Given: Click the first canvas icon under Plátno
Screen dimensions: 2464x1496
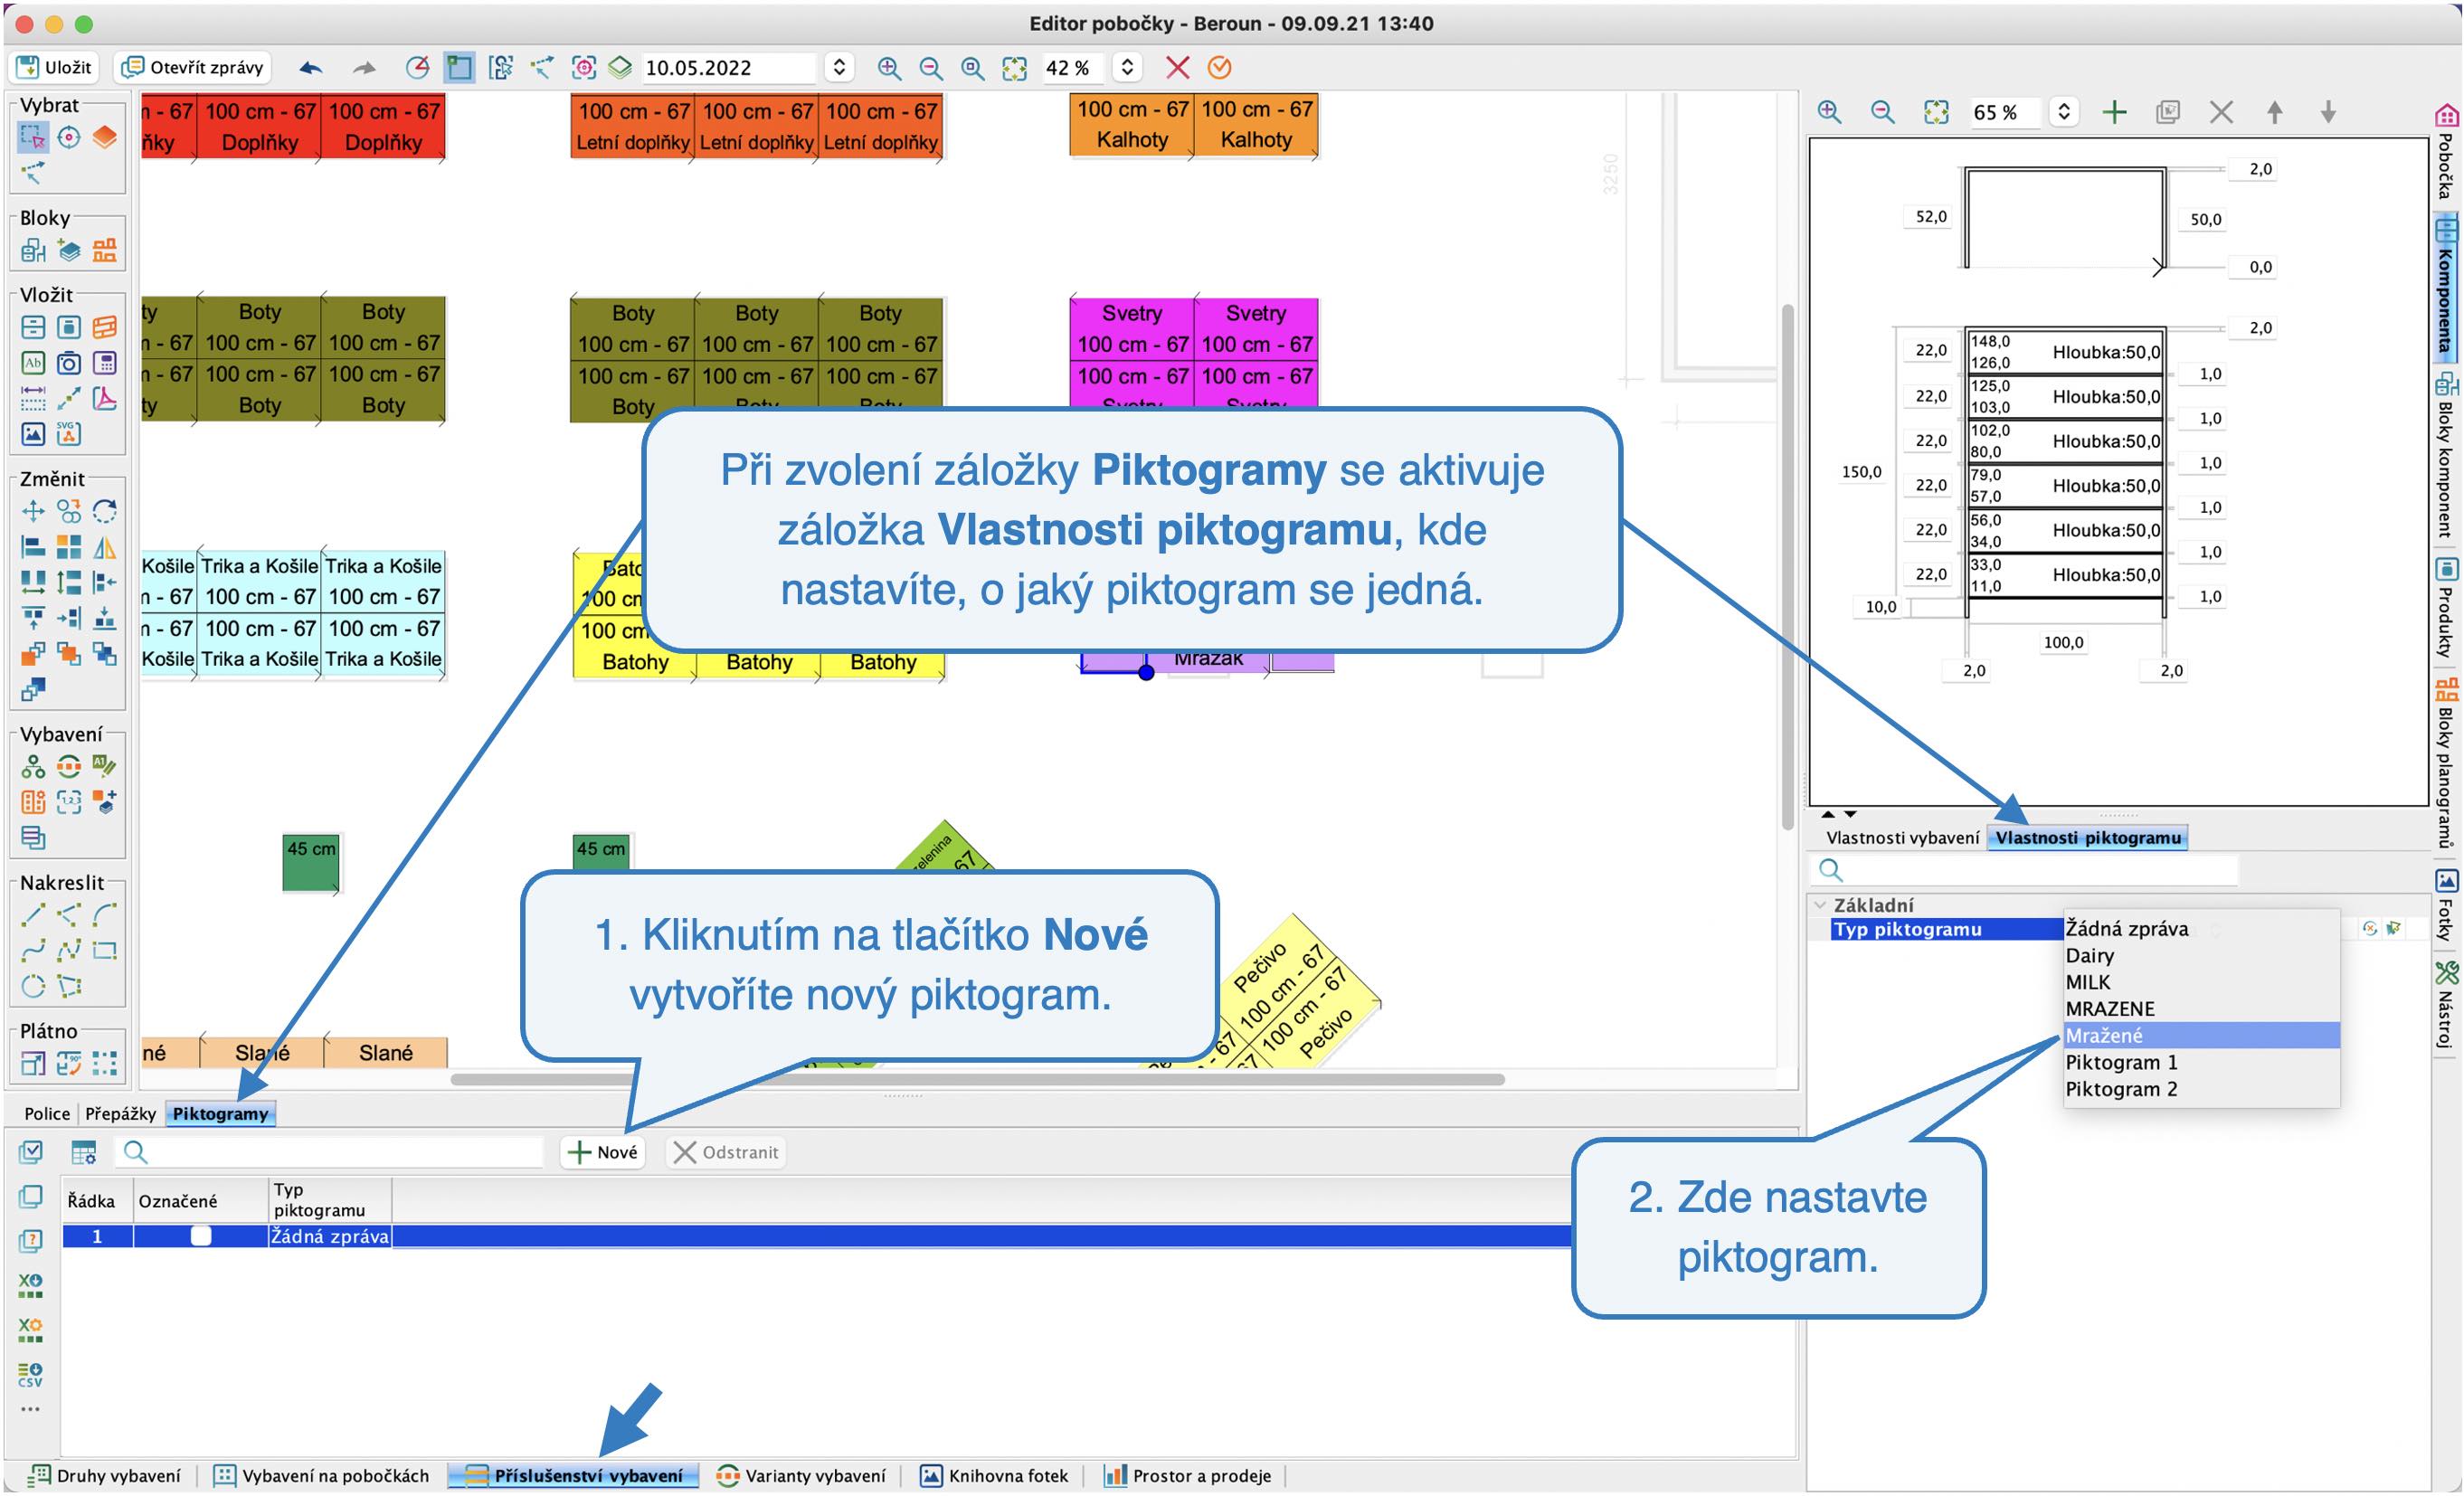Looking at the screenshot, I should [33, 1063].
